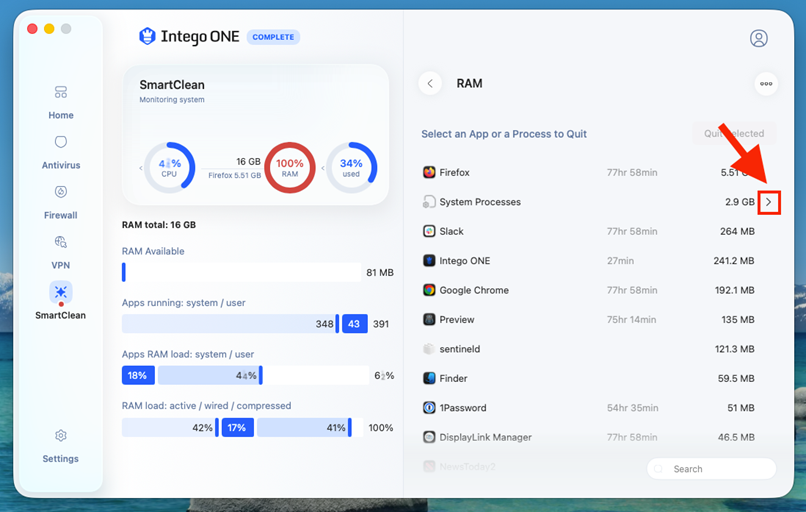Screen dimensions: 806x512
Task: Open the Home section in sidebar
Action: point(61,102)
